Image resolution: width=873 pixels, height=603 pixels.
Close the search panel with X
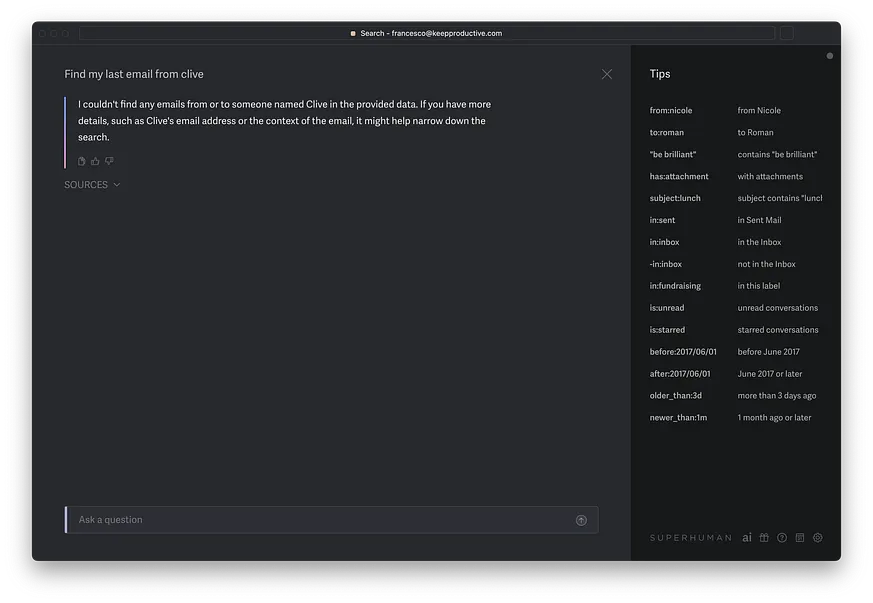[607, 74]
